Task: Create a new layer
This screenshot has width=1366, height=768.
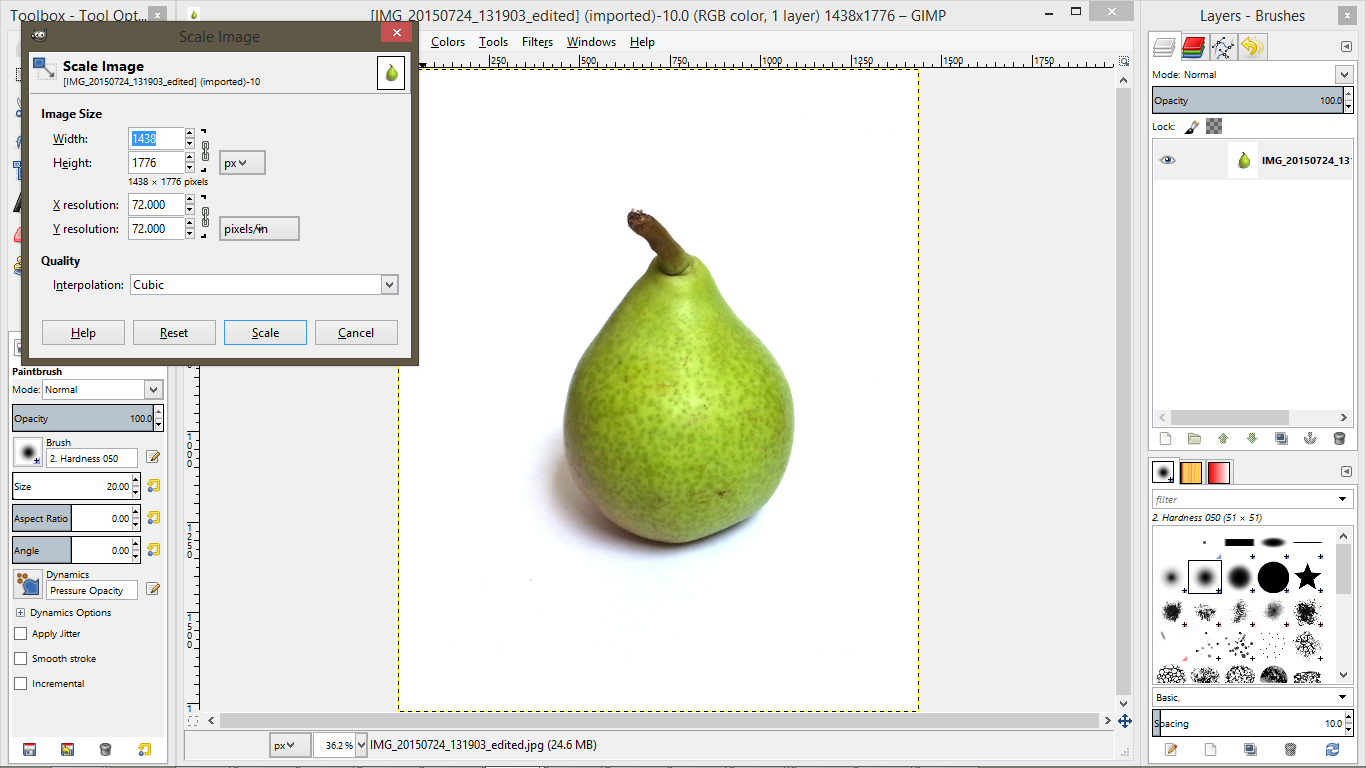Action: (x=1165, y=438)
